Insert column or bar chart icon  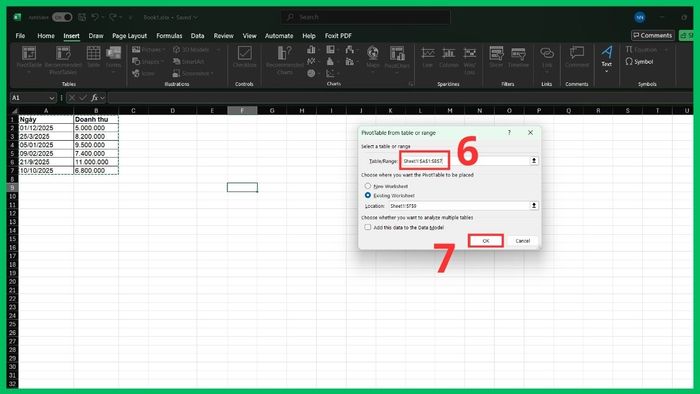tap(311, 50)
